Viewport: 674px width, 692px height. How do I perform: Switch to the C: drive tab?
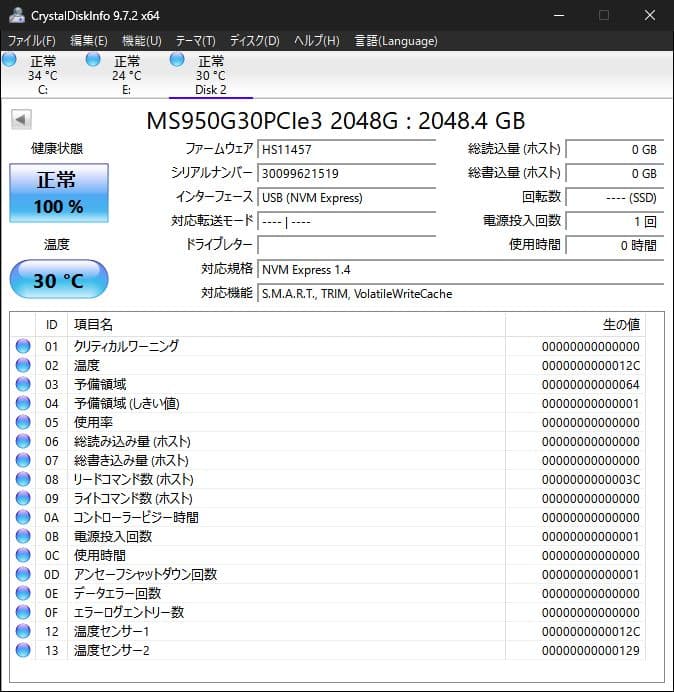pos(43,75)
